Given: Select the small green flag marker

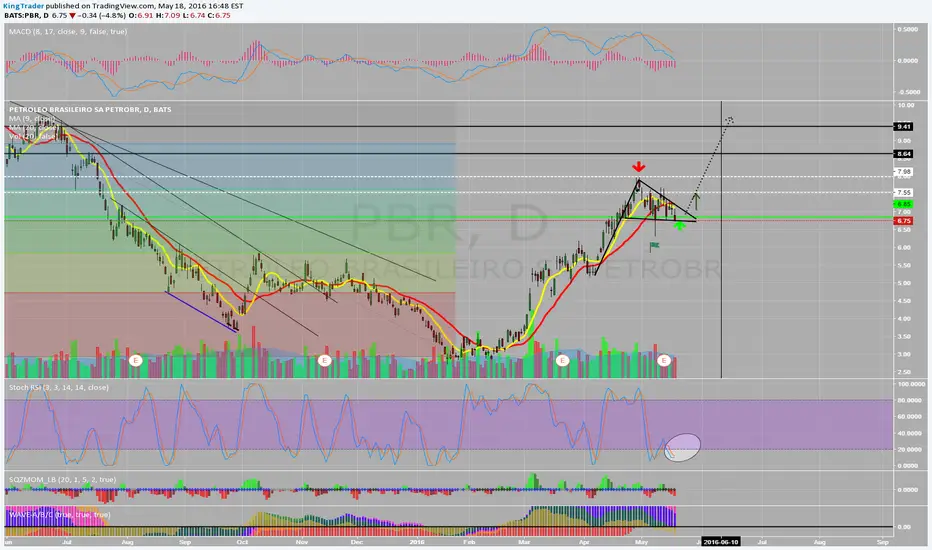Looking at the screenshot, I should 654,245.
